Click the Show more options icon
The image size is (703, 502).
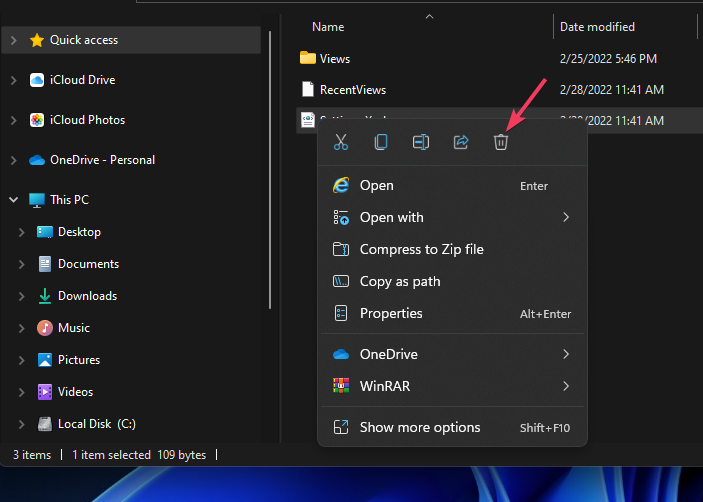pos(341,427)
